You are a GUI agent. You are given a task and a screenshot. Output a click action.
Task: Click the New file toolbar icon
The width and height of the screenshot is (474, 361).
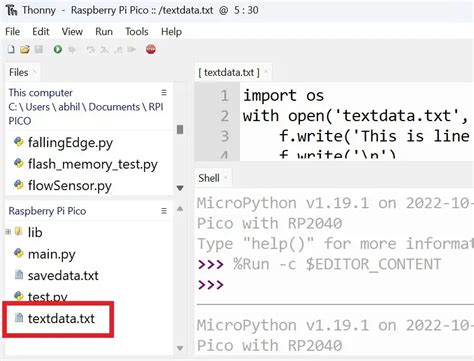[11, 50]
